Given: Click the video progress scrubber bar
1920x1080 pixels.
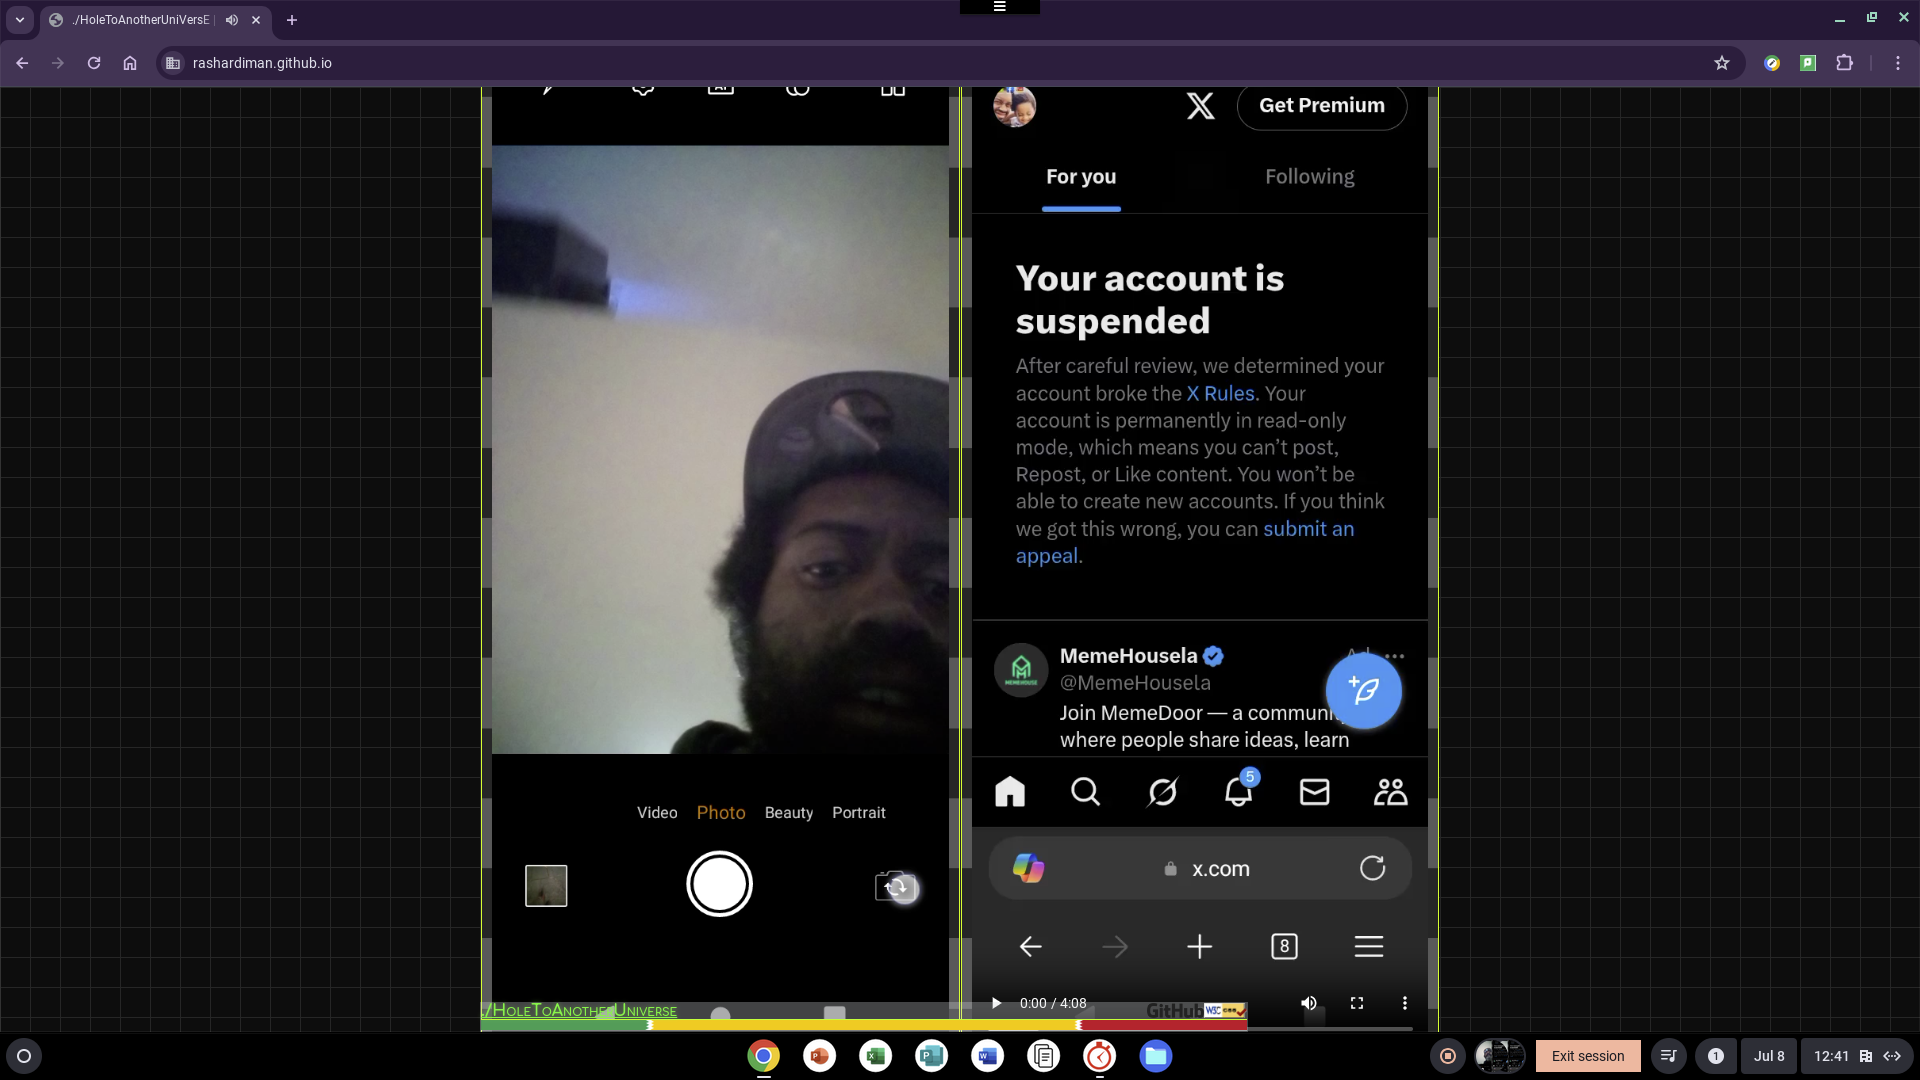Looking at the screenshot, I should 1330,1028.
